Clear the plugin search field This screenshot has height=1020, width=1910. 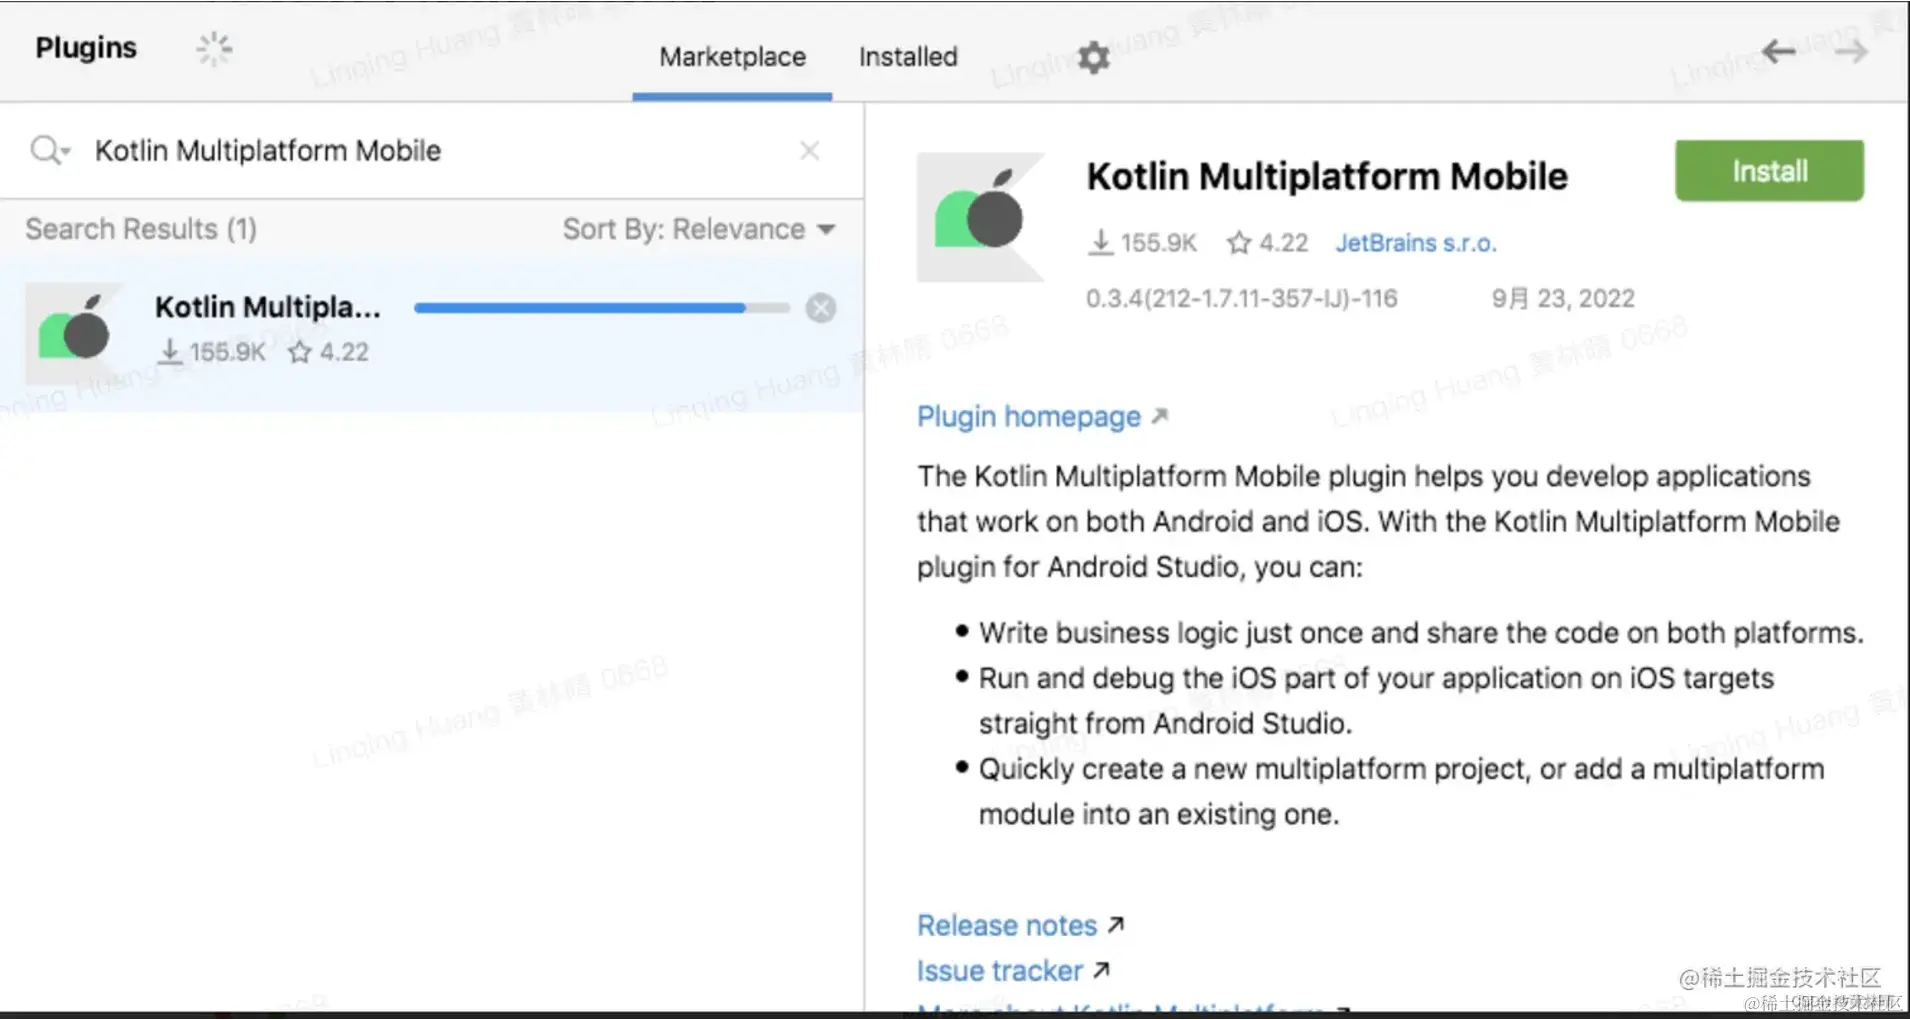coord(810,151)
